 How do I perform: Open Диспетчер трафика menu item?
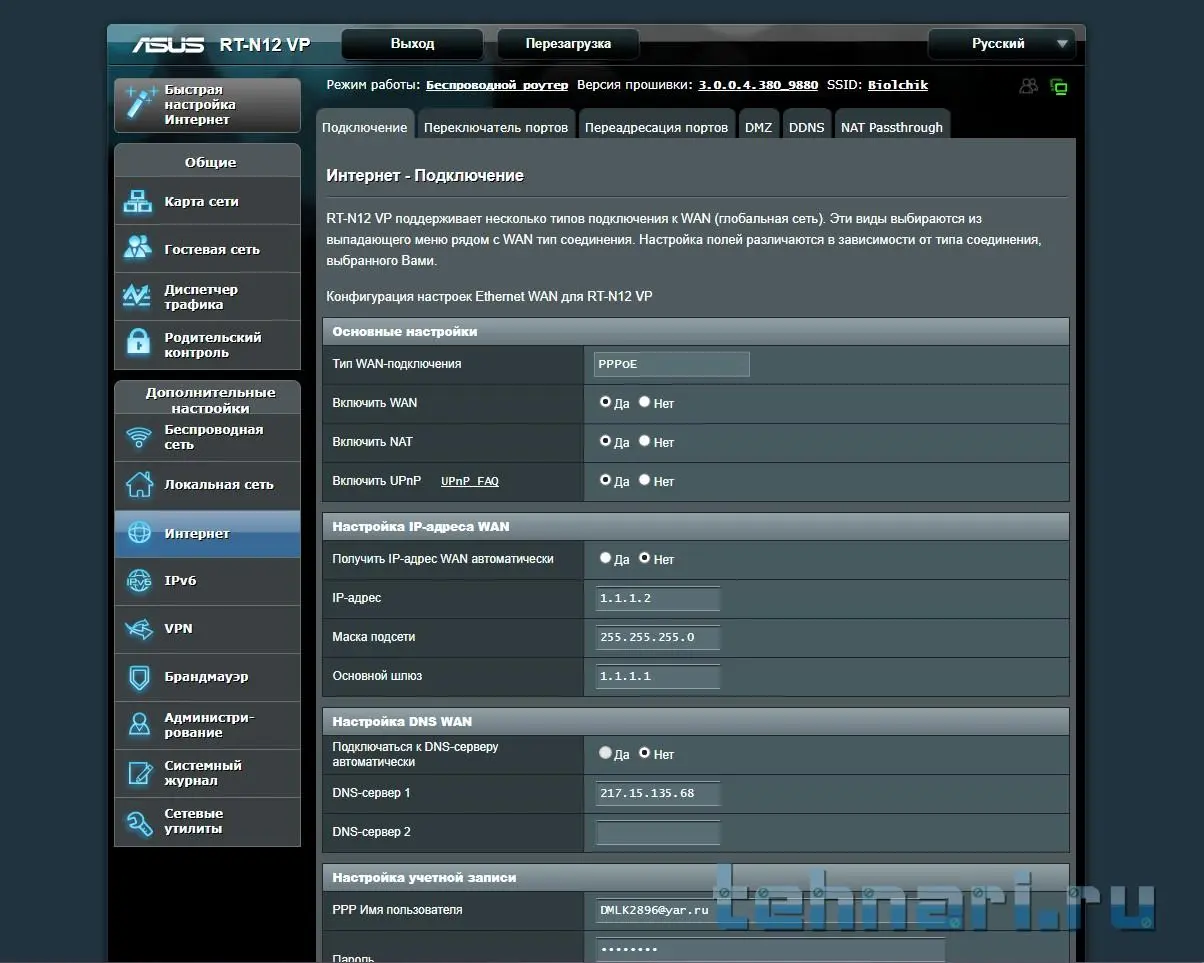[x=207, y=297]
